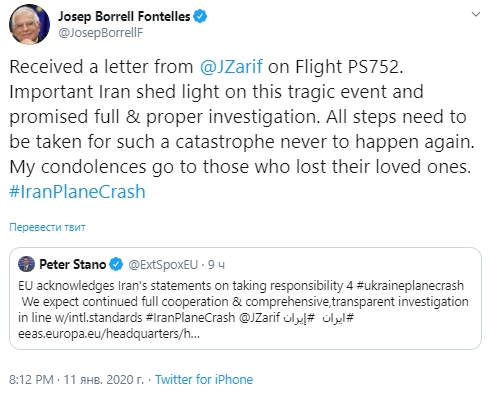This screenshot has width=492, height=395.
Task: Click Перевести твит to translate
Action: [x=47, y=227]
